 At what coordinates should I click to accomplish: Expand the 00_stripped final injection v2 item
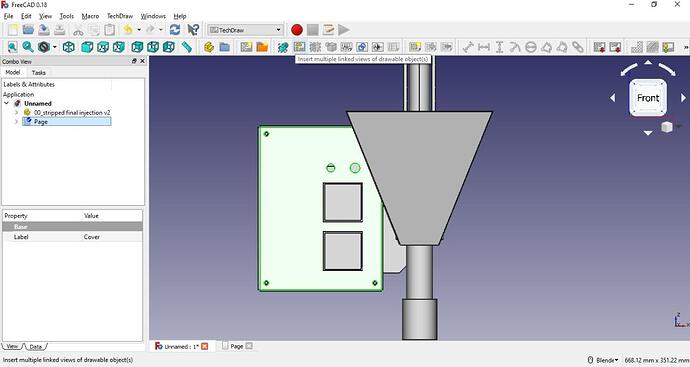coord(16,113)
